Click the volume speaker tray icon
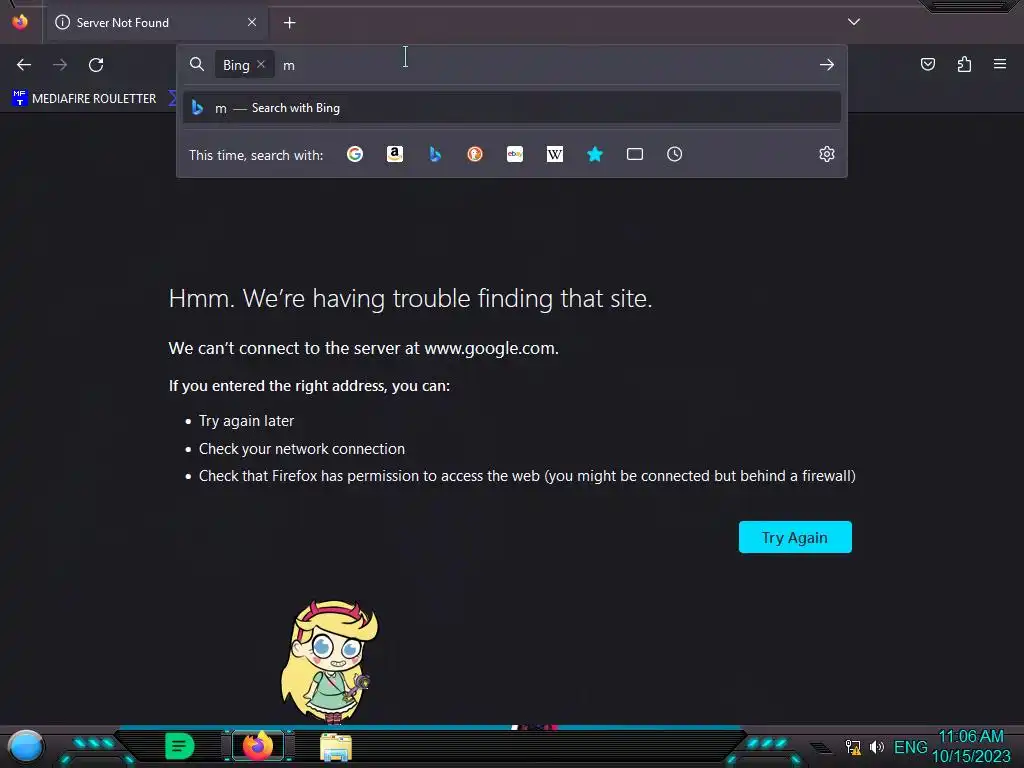 pyautogui.click(x=876, y=747)
